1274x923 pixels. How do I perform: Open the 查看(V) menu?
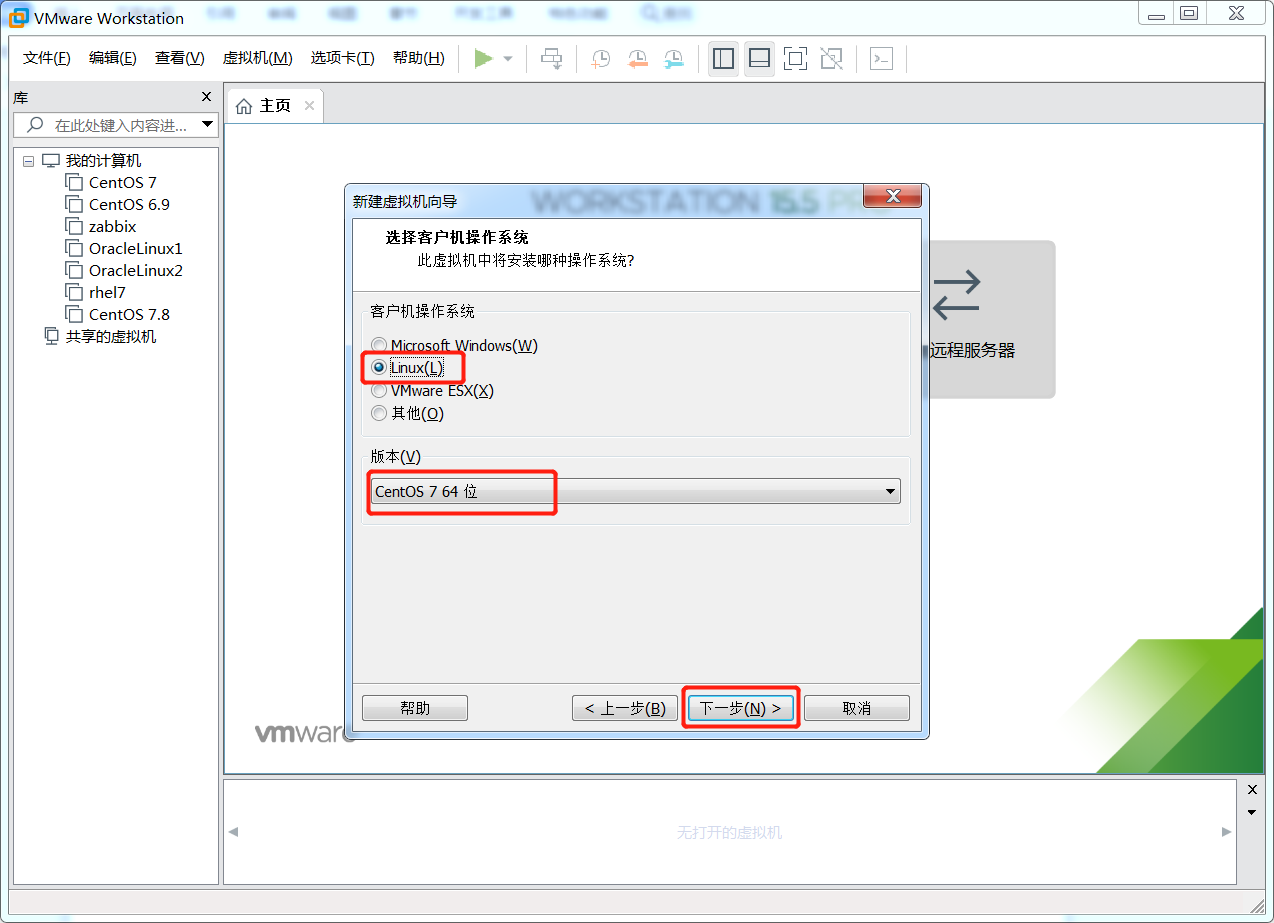click(x=180, y=58)
